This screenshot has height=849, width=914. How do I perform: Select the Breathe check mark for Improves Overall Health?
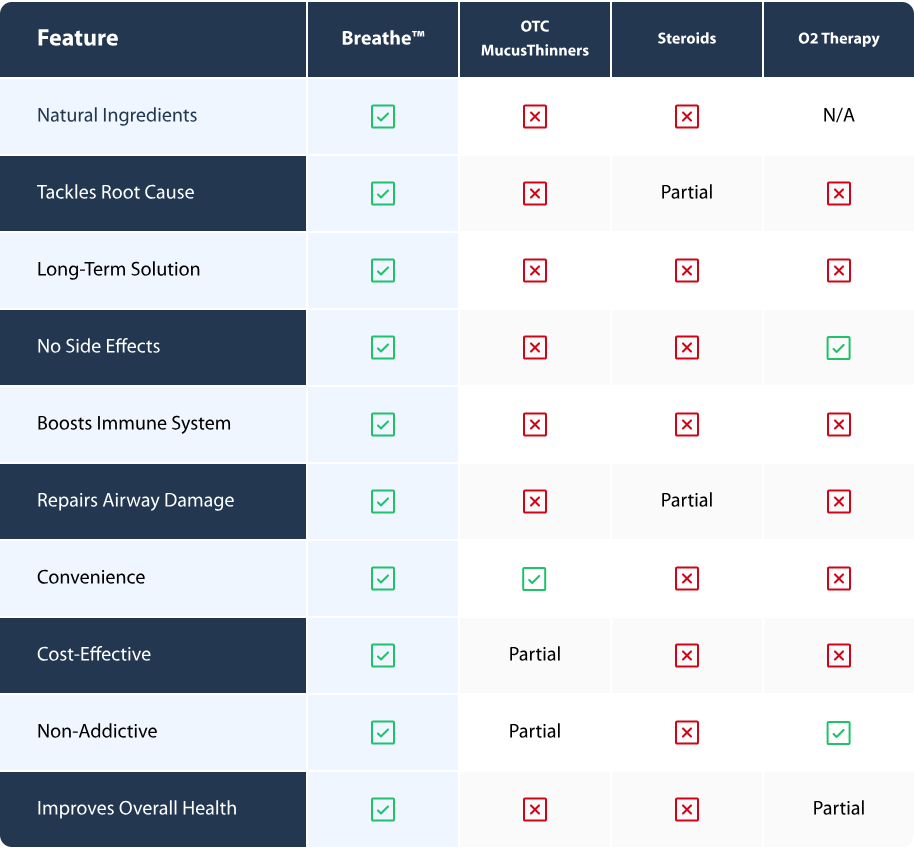383,809
